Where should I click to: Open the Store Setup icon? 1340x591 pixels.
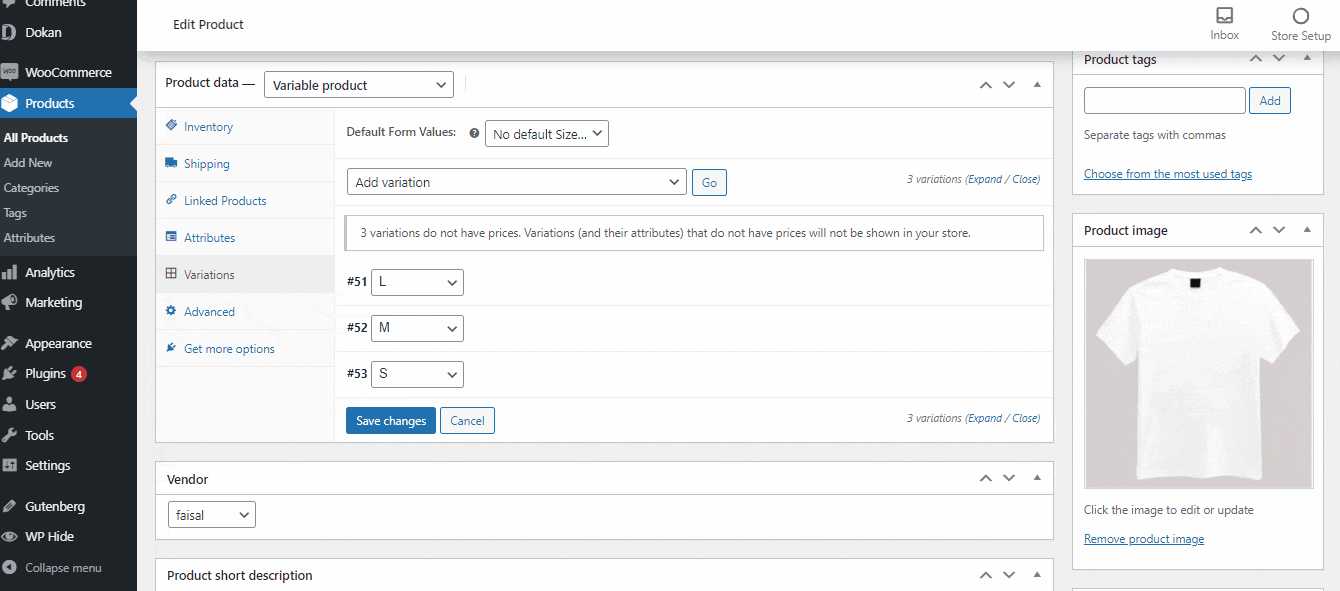[1300, 15]
